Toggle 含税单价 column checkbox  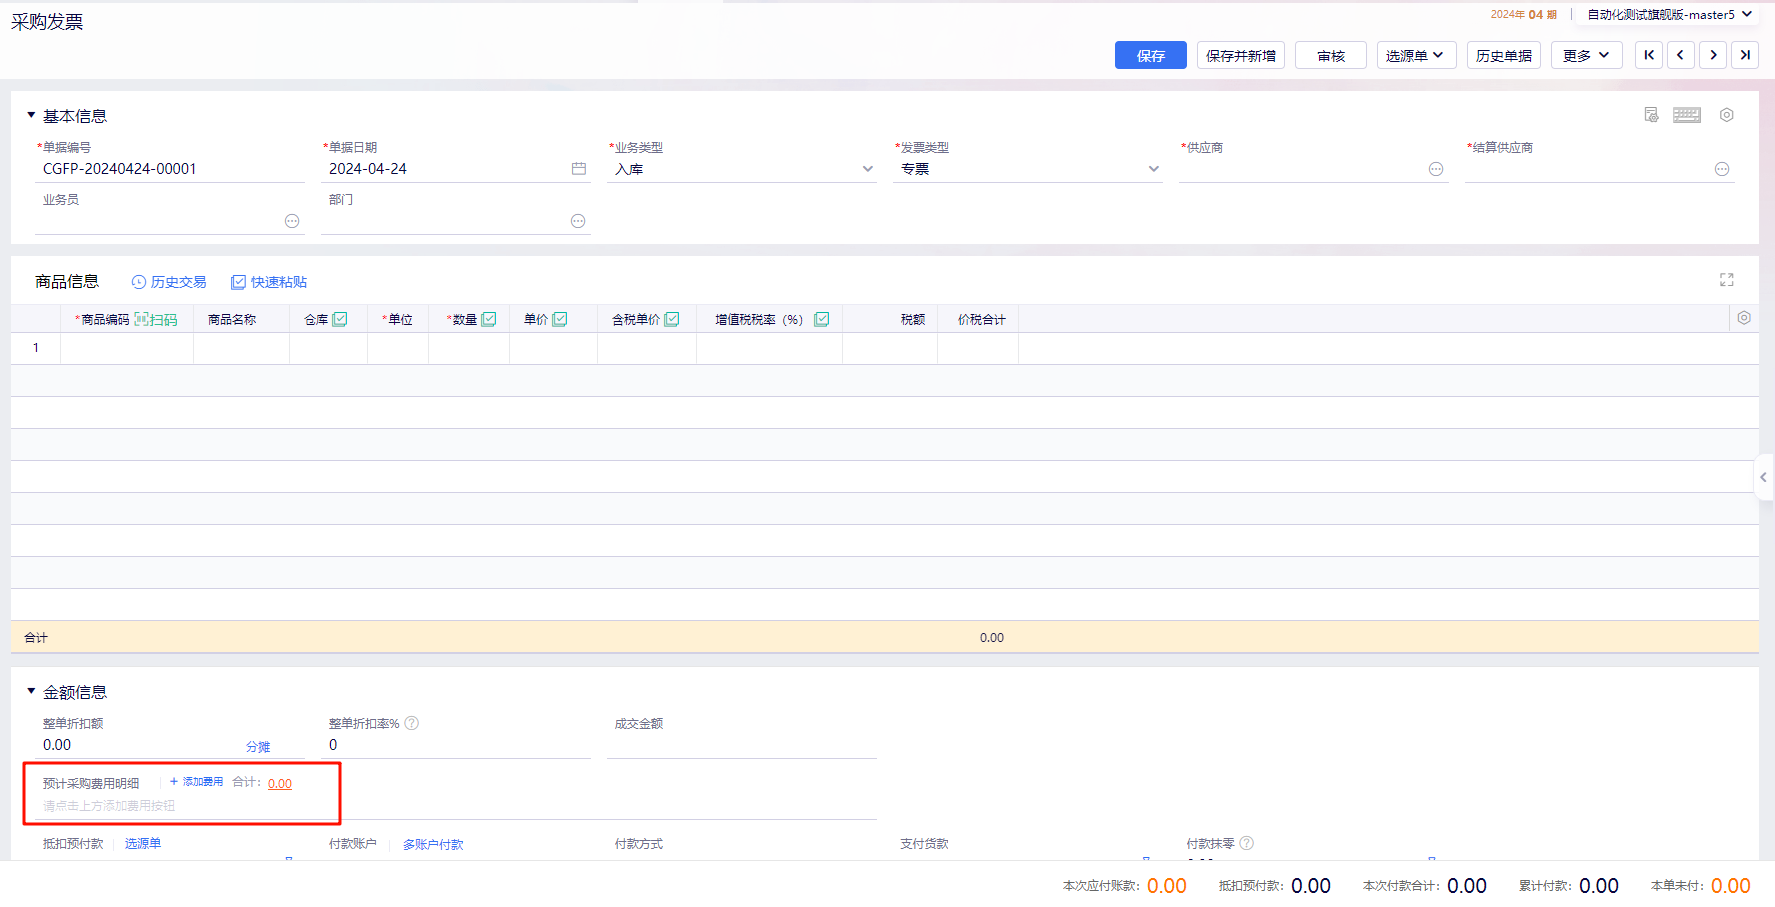(672, 319)
